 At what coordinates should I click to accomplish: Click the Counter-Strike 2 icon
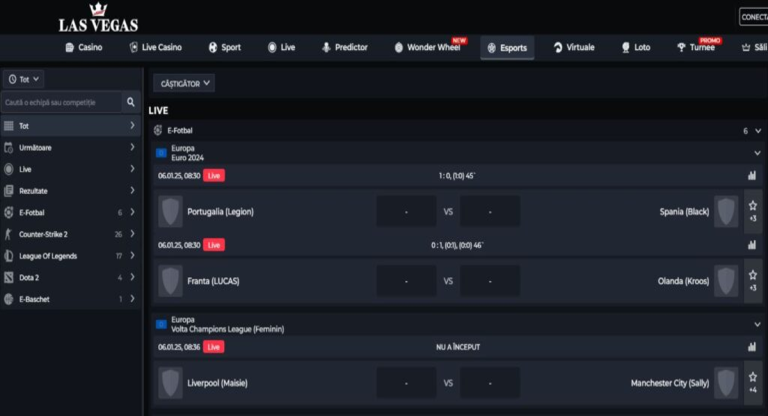point(8,234)
